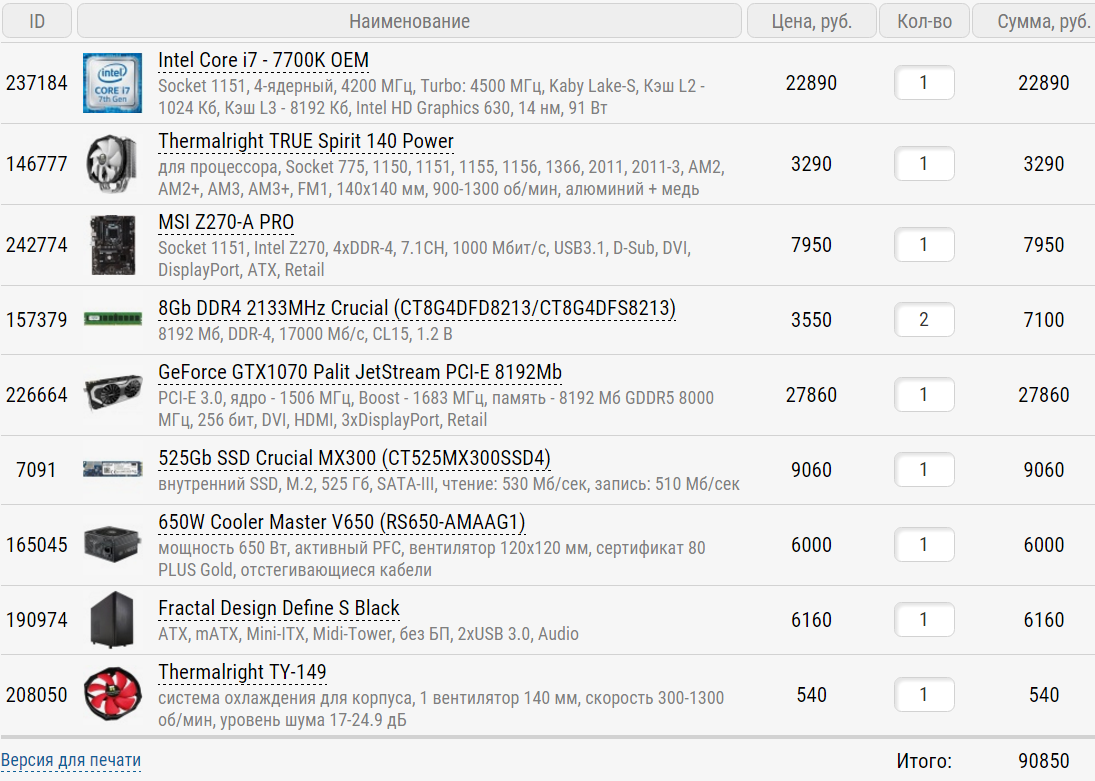Click the Версия для печати link

tap(71, 760)
